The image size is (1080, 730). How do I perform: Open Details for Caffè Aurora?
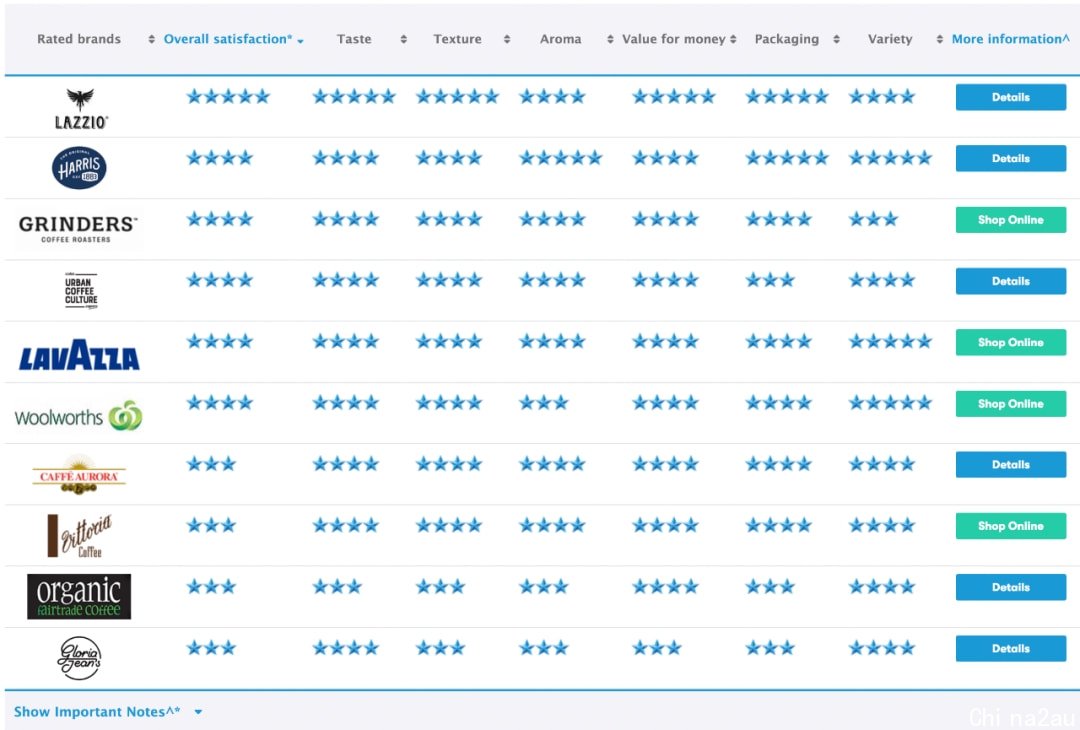pyautogui.click(x=1010, y=465)
